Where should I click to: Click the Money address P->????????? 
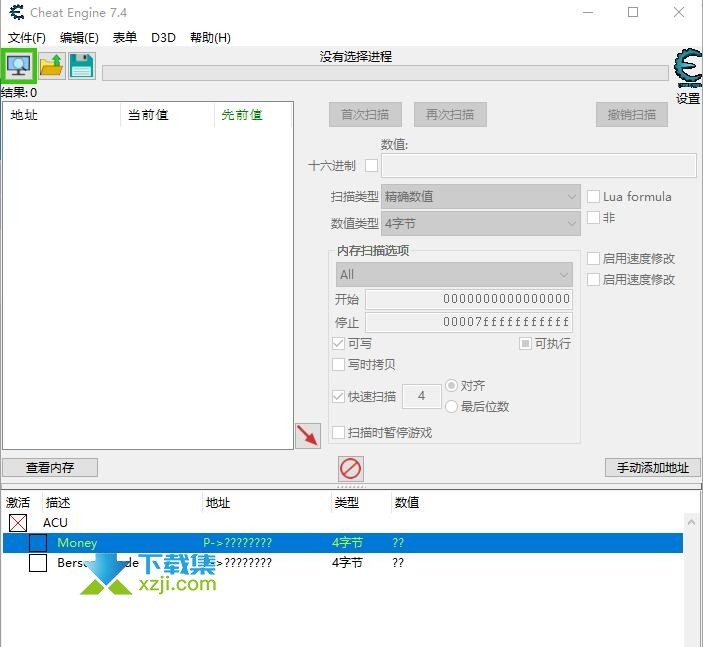[x=237, y=543]
